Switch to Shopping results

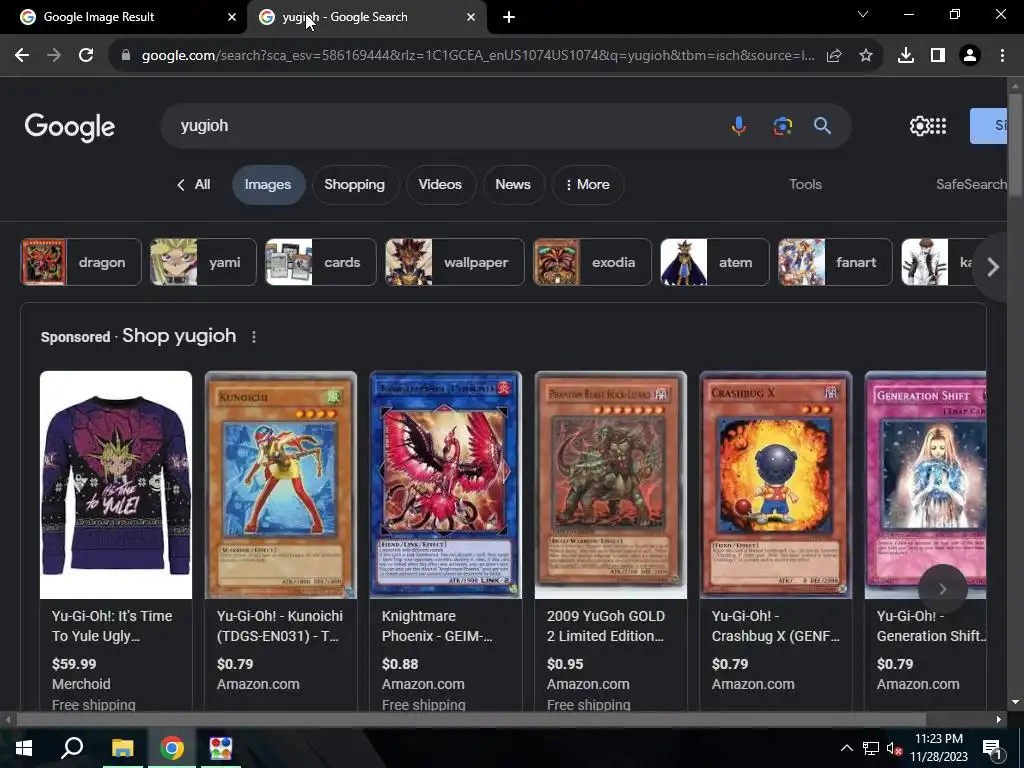coord(355,185)
